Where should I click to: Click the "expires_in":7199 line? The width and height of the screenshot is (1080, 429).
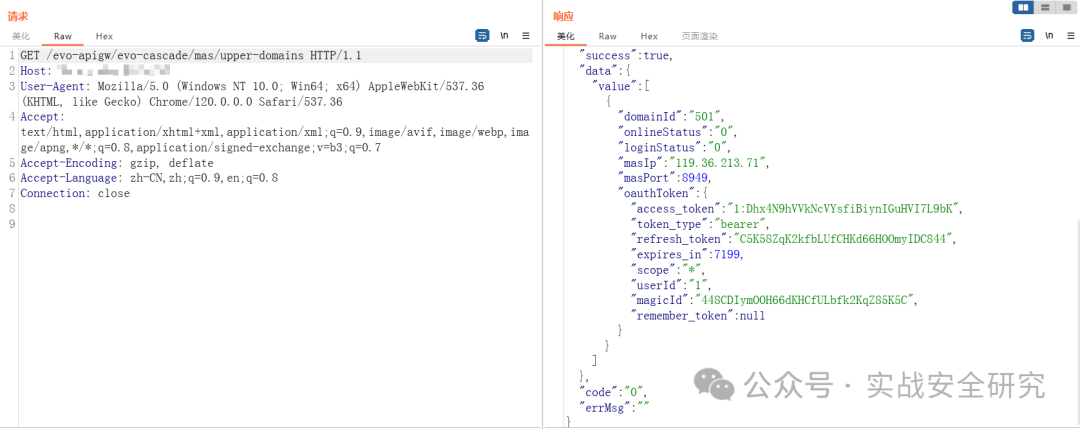(x=688, y=254)
